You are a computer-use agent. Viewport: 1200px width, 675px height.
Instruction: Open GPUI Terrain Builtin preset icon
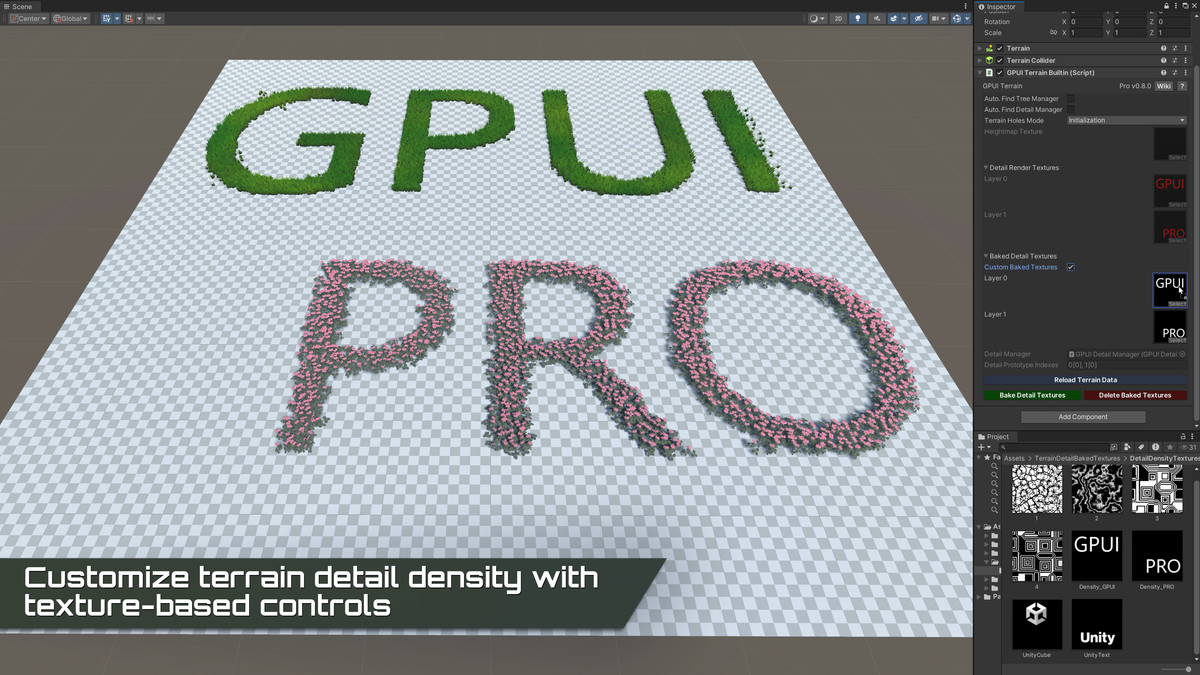pyautogui.click(x=1175, y=73)
